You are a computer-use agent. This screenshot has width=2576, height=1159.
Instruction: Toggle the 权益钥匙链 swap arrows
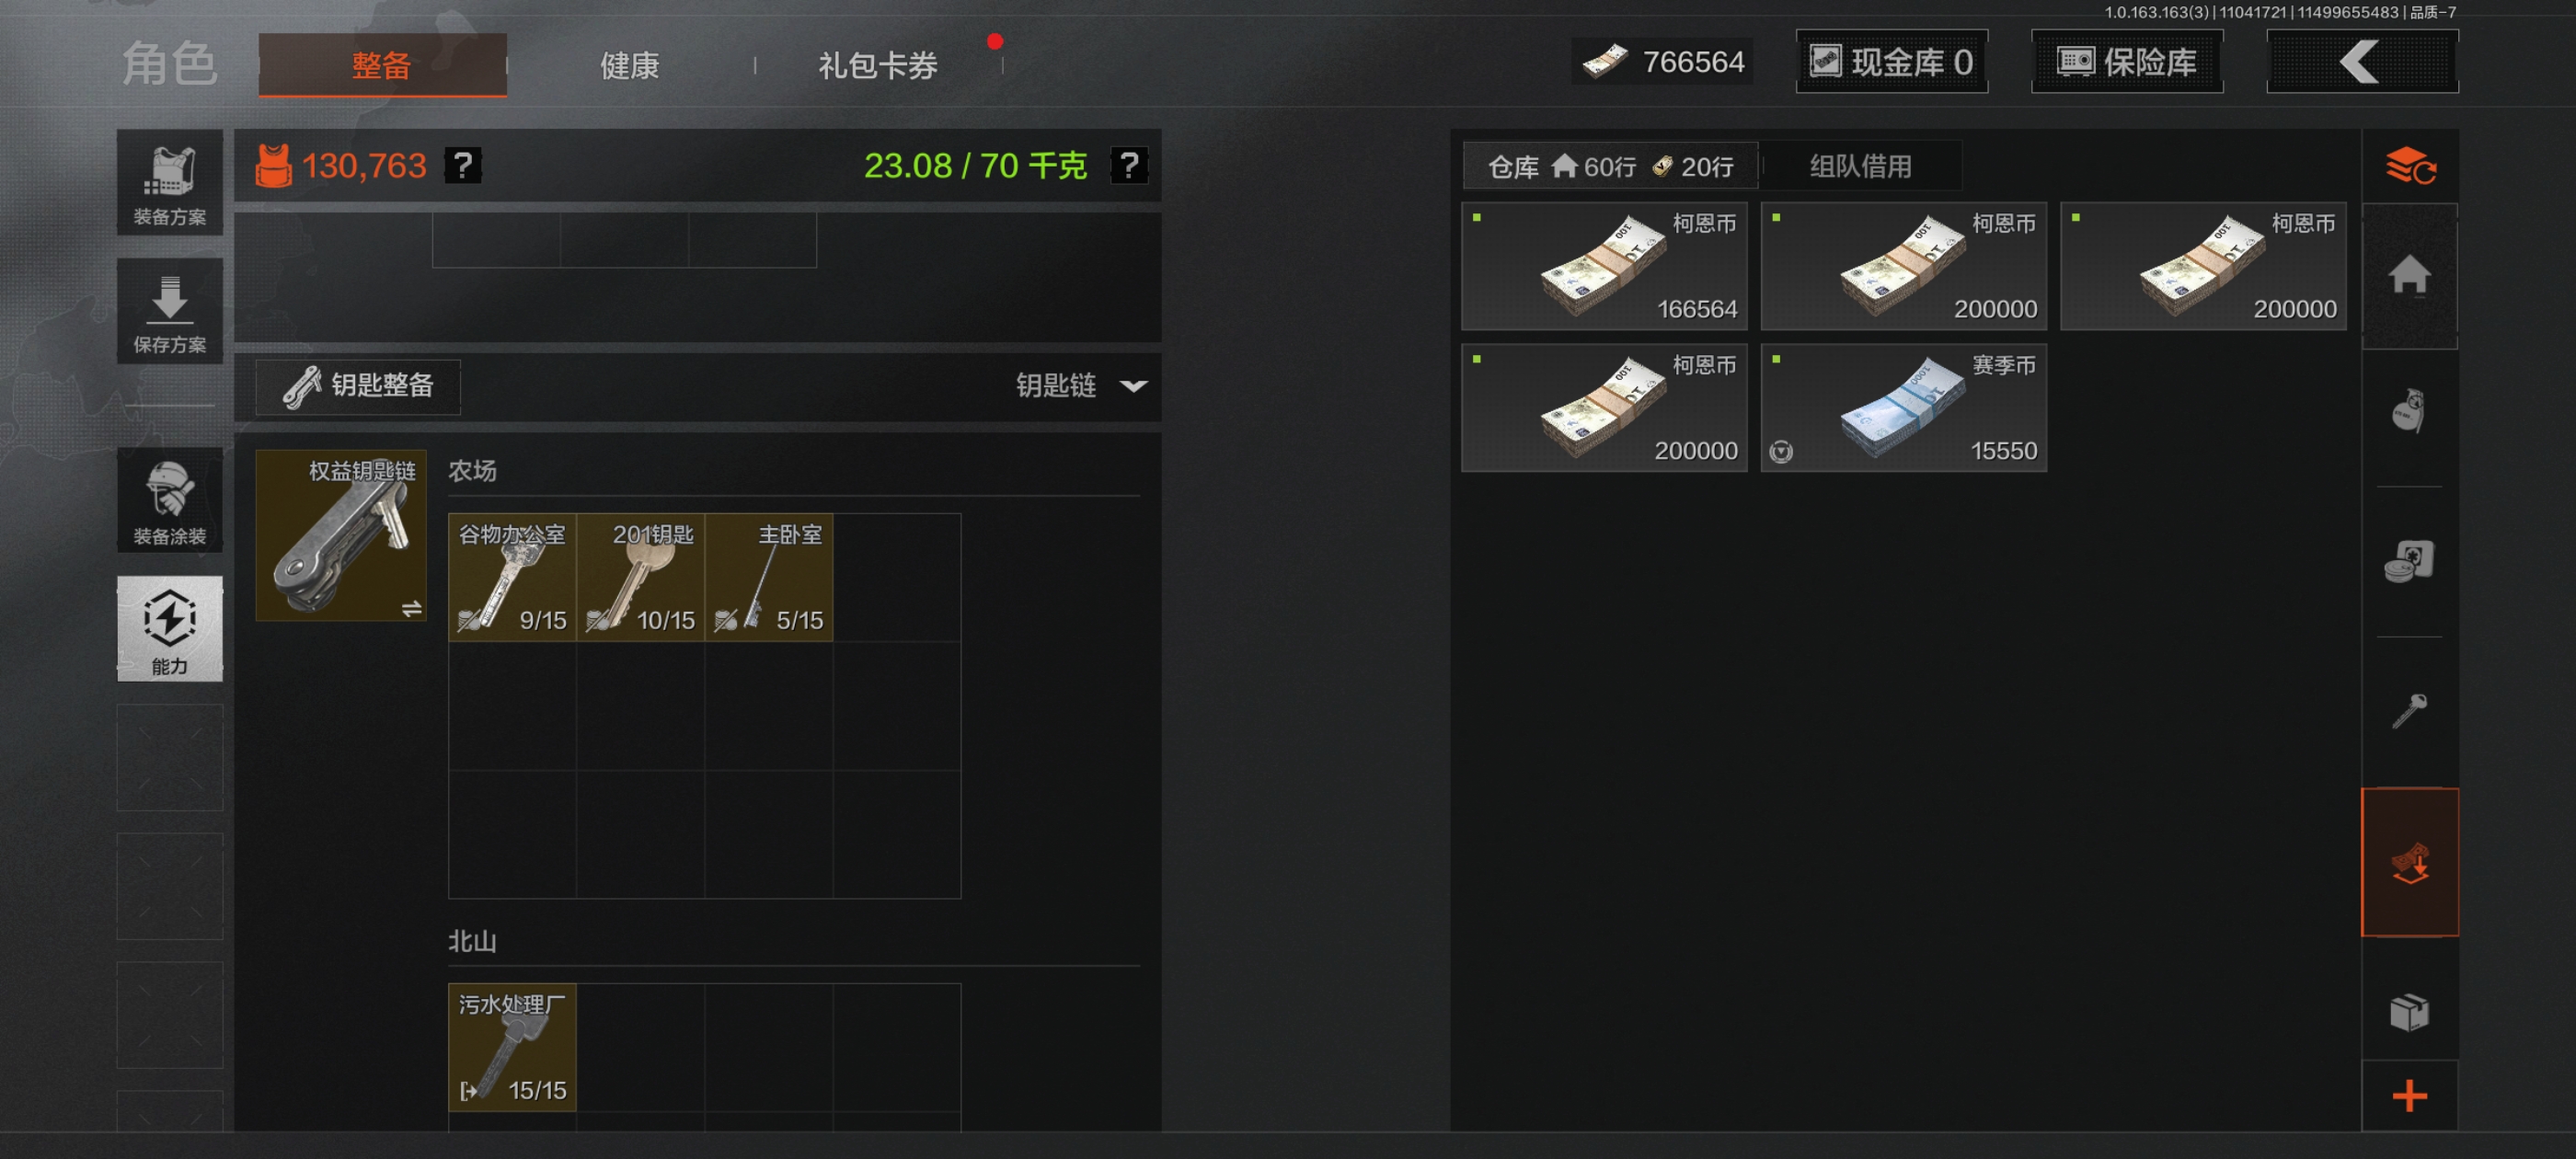412,608
